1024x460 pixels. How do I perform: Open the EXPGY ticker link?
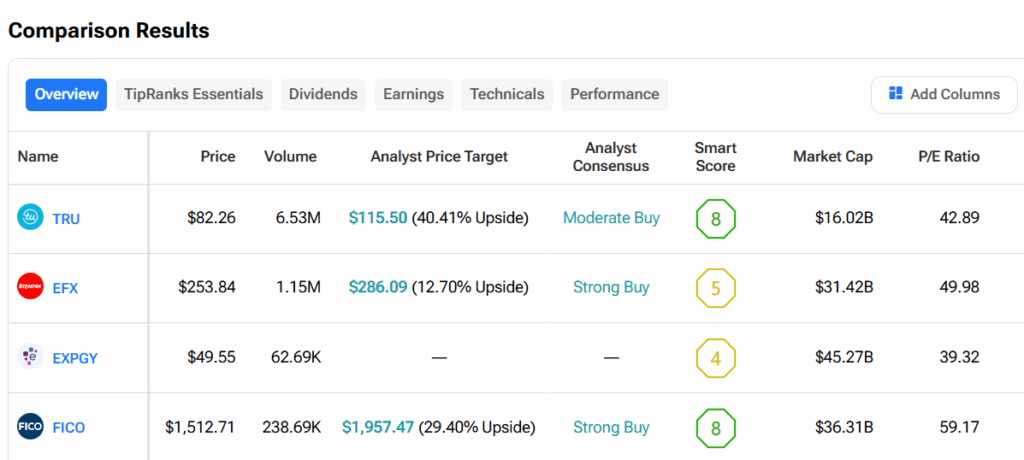click(x=75, y=358)
